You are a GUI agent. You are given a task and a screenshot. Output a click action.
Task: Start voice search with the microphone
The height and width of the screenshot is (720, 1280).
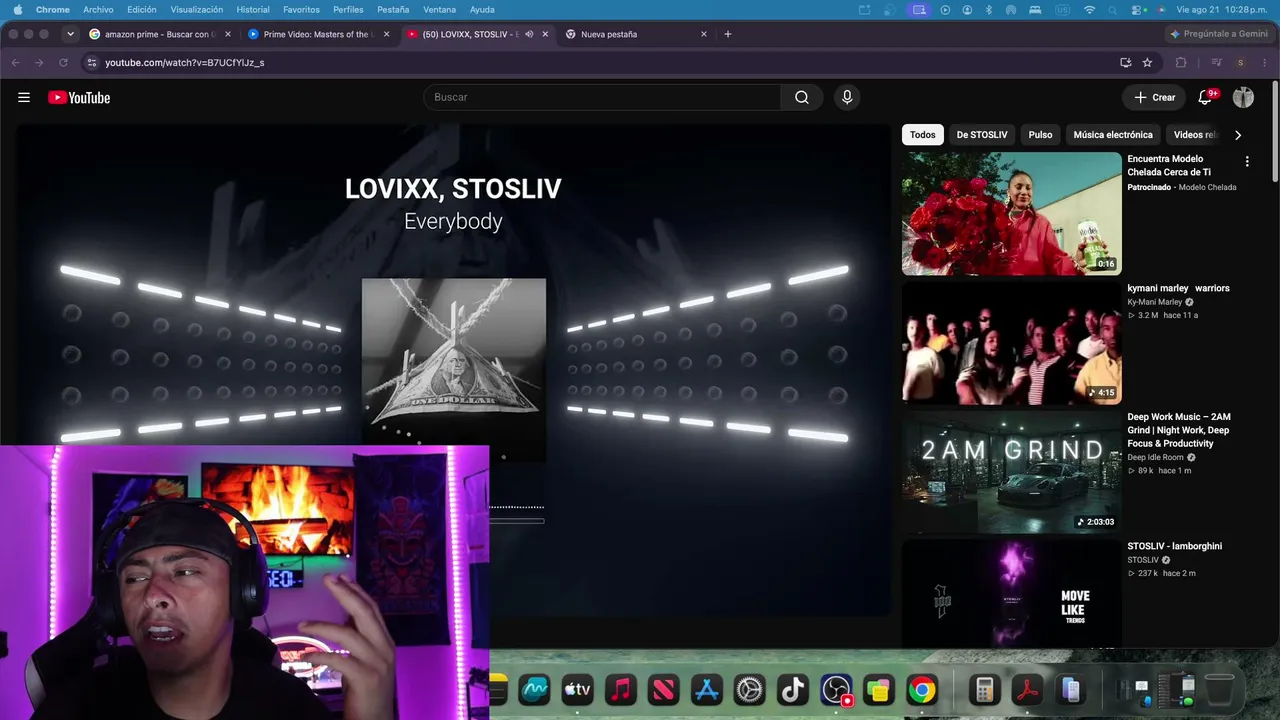(847, 97)
